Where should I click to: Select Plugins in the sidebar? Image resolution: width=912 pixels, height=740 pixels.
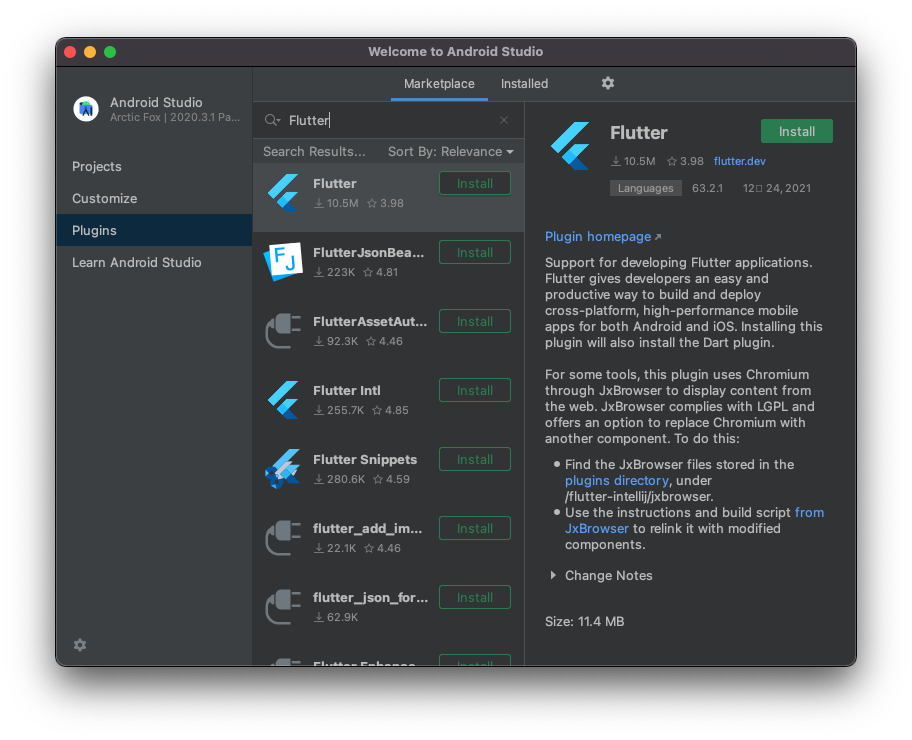pyautogui.click(x=154, y=230)
